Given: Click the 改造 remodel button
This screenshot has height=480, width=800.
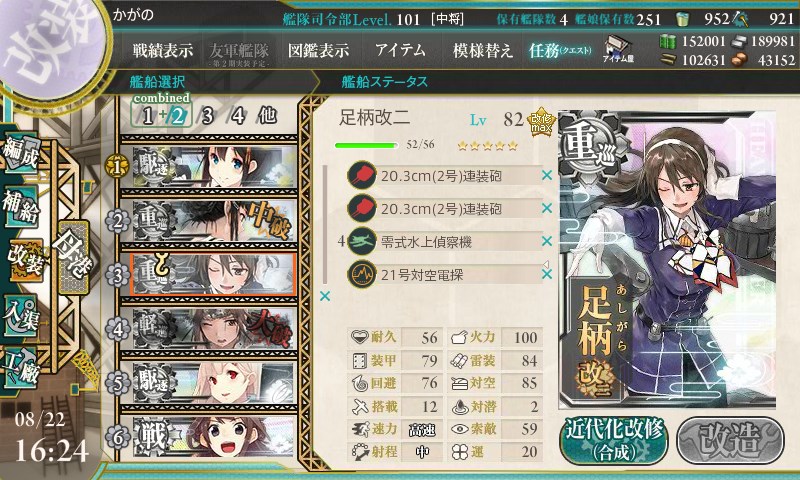Looking at the screenshot, I should [730, 440].
